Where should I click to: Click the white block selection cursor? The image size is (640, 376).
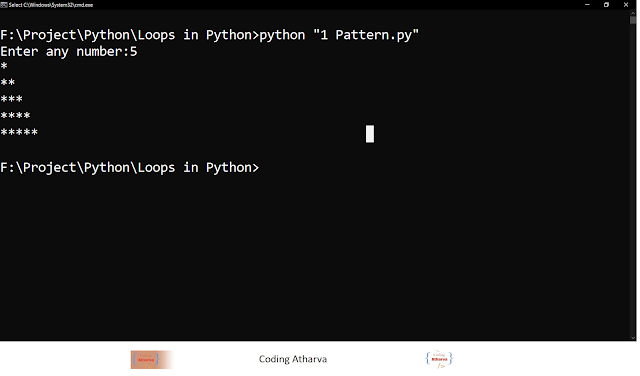coord(370,134)
